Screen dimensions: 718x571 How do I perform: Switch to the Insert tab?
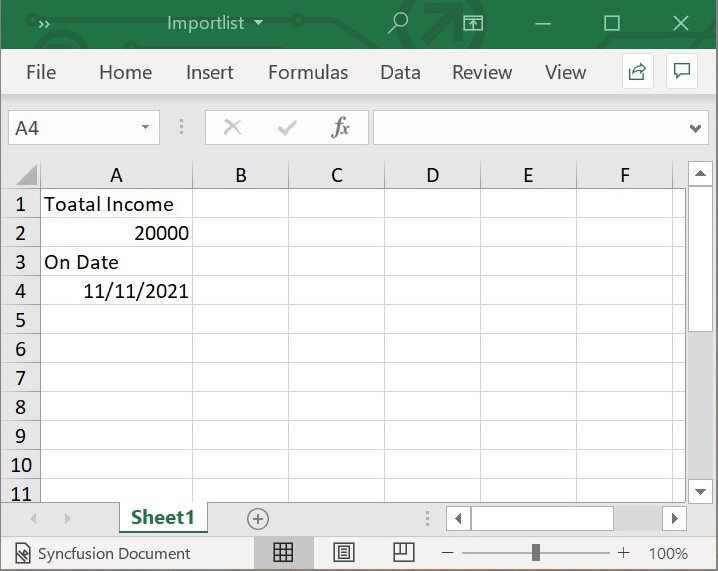click(x=210, y=72)
